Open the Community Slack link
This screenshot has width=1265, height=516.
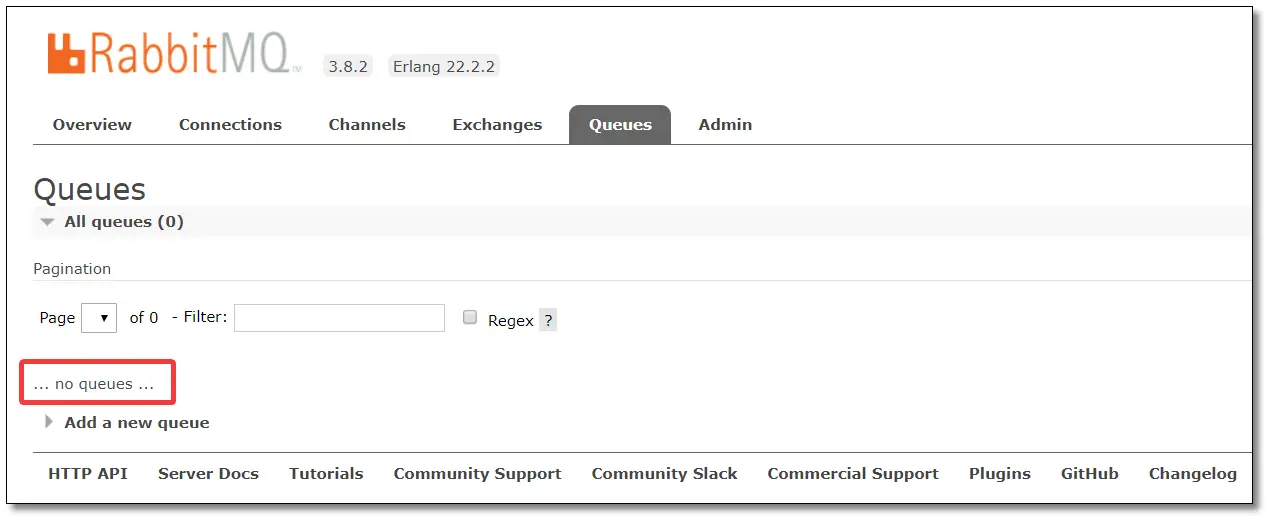pyautogui.click(x=664, y=474)
